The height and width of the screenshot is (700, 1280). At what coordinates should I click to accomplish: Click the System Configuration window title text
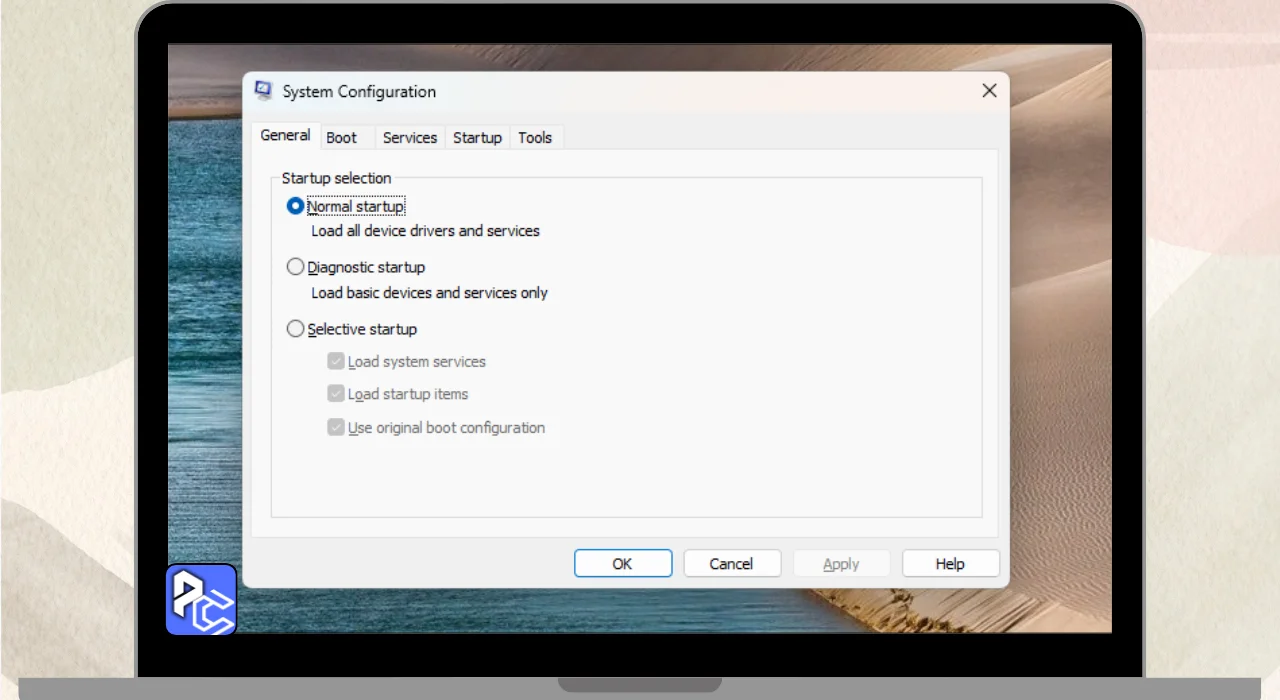point(359,92)
